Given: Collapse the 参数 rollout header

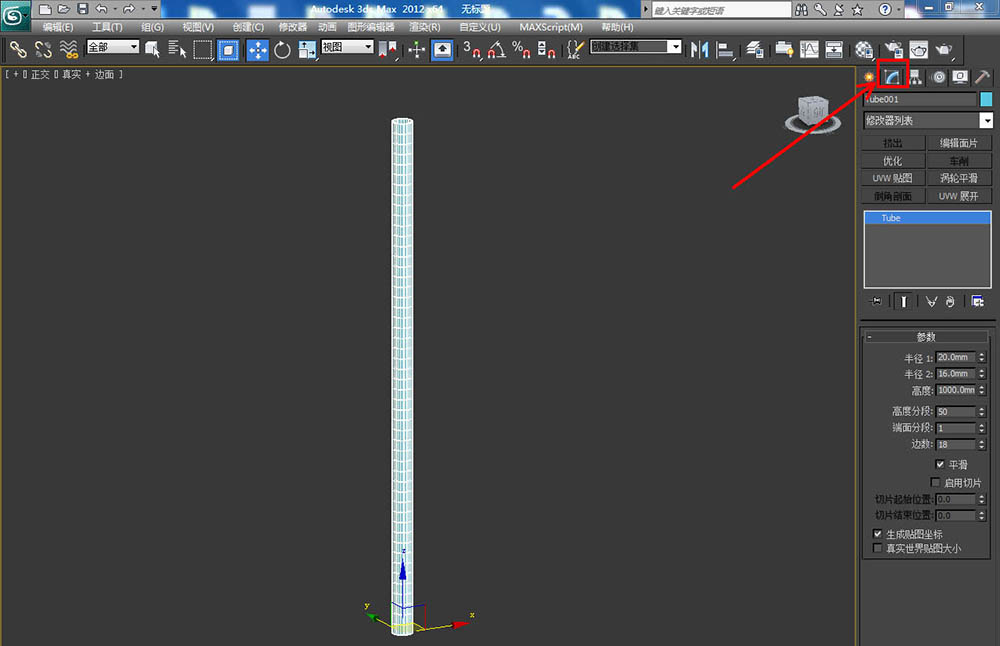Looking at the screenshot, I should pos(926,337).
